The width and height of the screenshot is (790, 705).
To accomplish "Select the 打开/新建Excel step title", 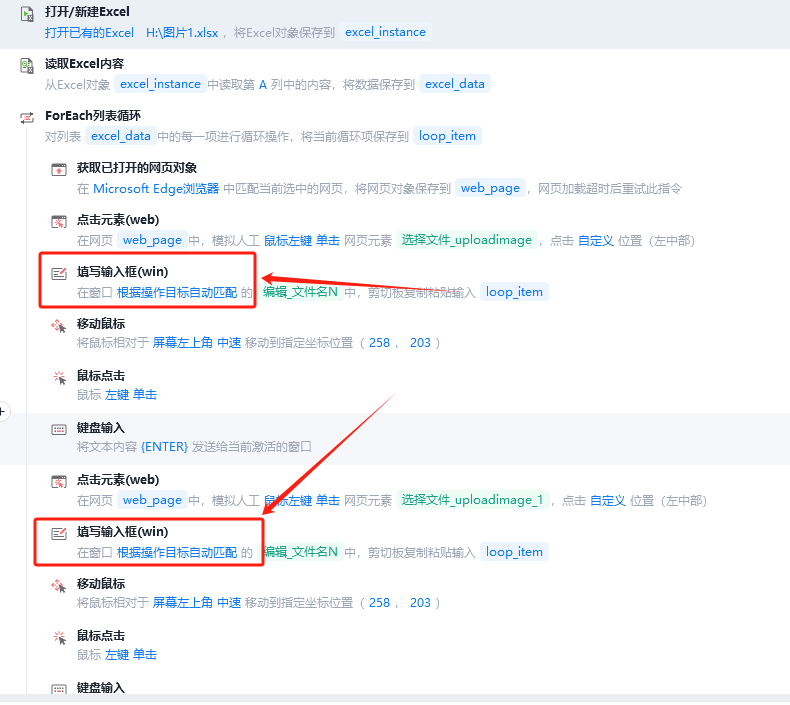I will 87,12.
